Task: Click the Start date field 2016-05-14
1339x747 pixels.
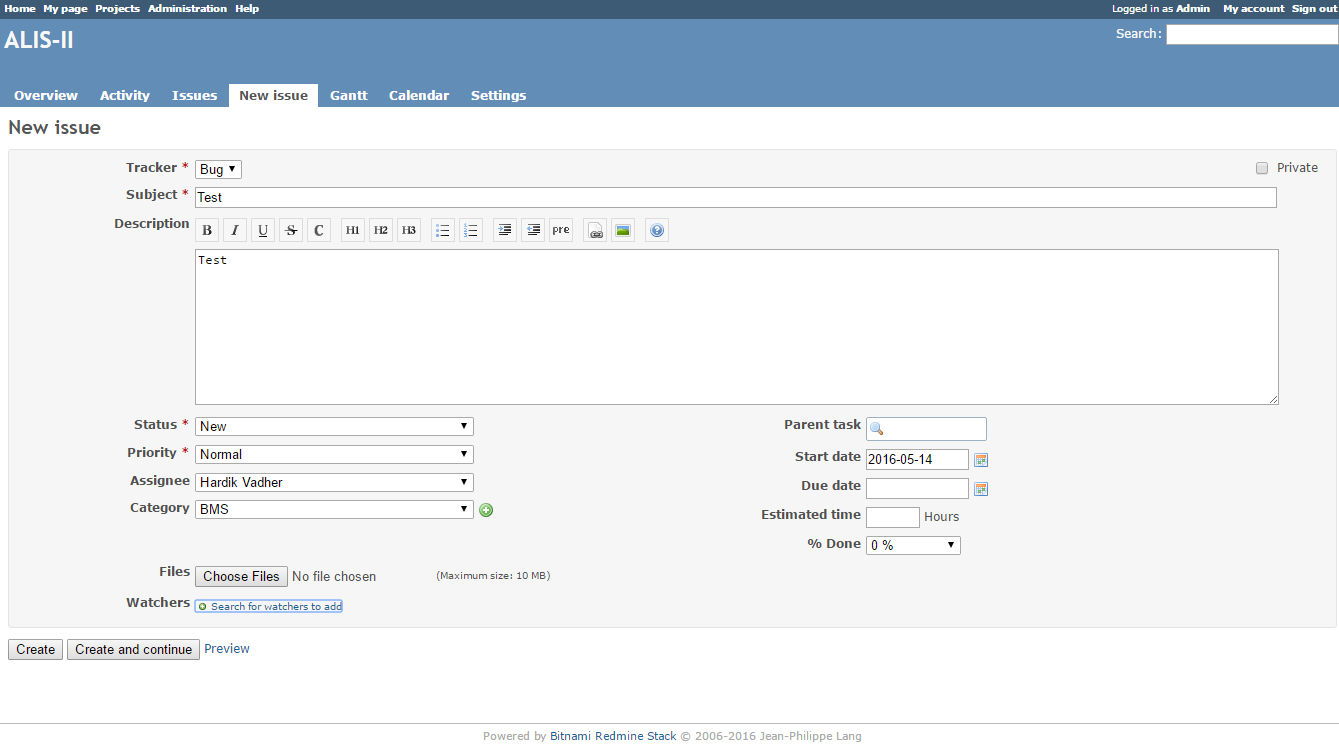Action: (x=917, y=459)
